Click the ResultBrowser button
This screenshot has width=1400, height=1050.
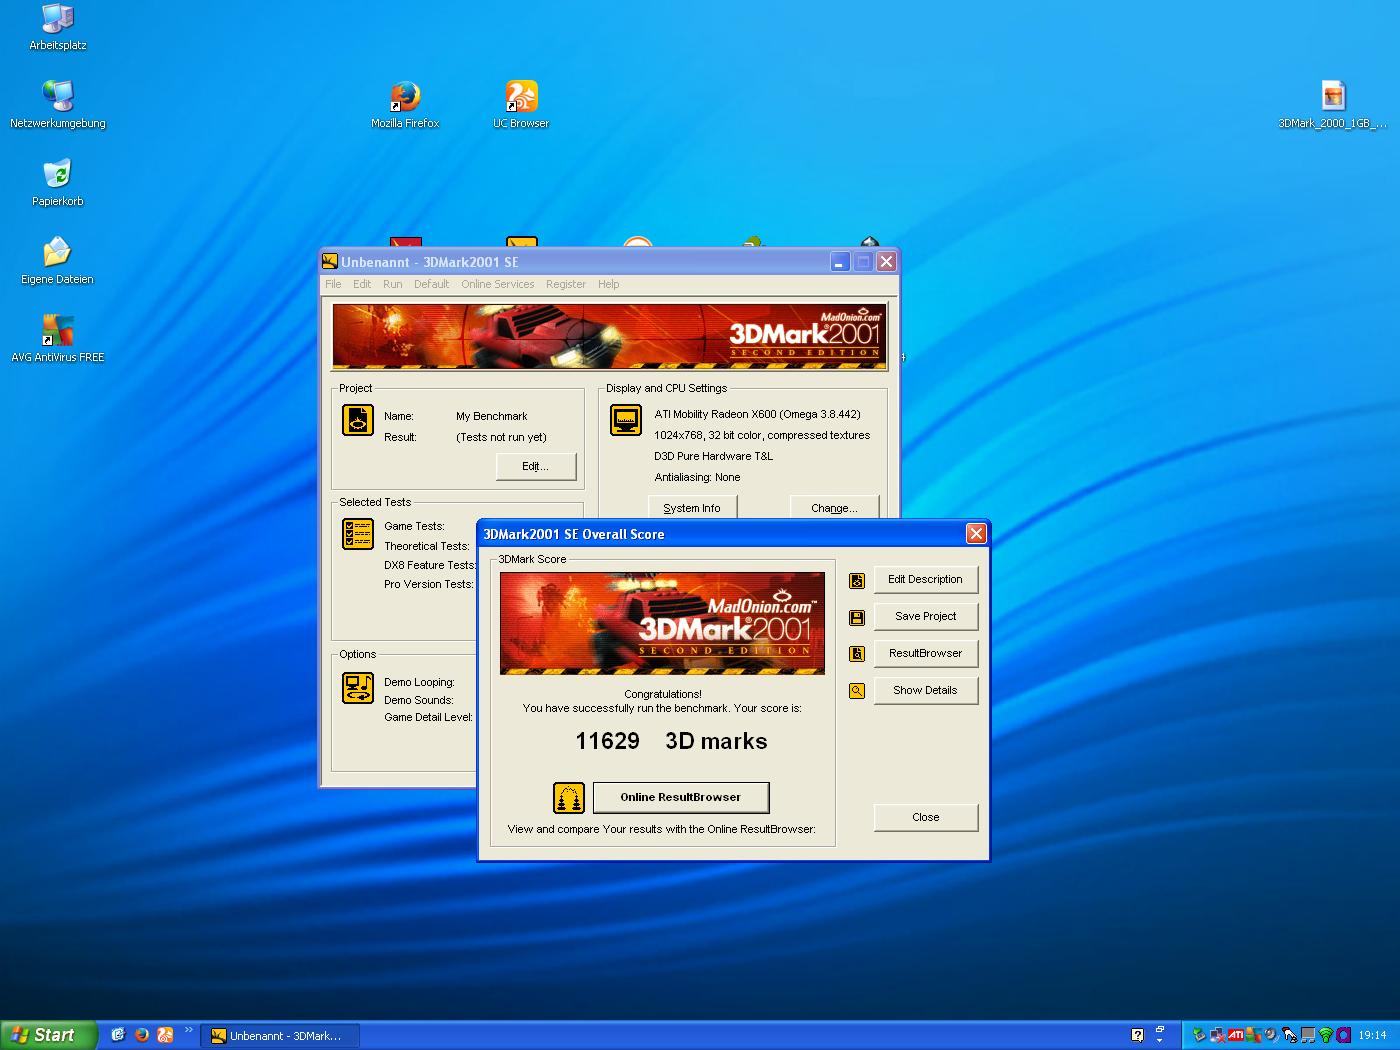925,654
